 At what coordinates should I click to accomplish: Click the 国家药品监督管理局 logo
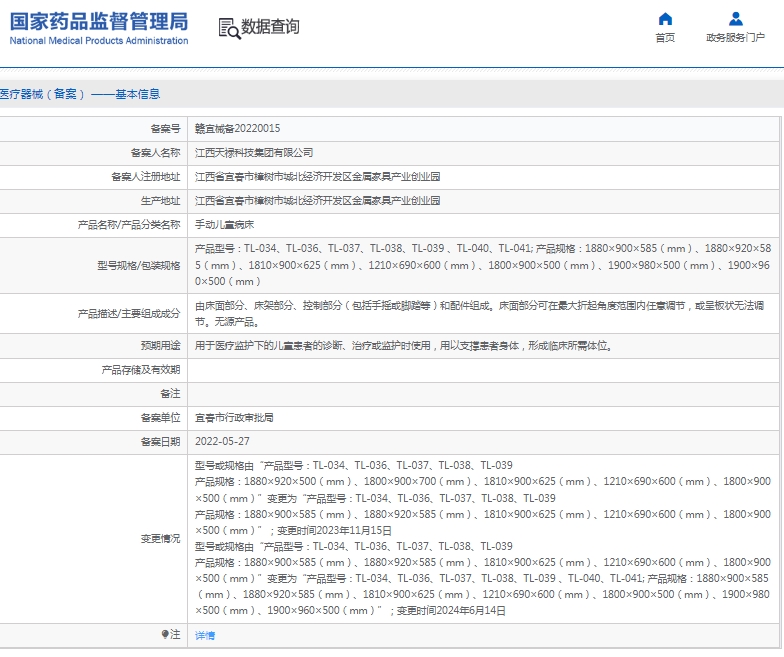tap(99, 22)
